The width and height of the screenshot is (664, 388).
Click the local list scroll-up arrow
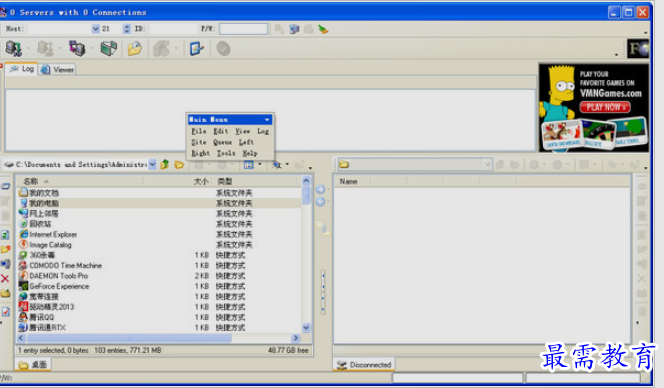(306, 181)
